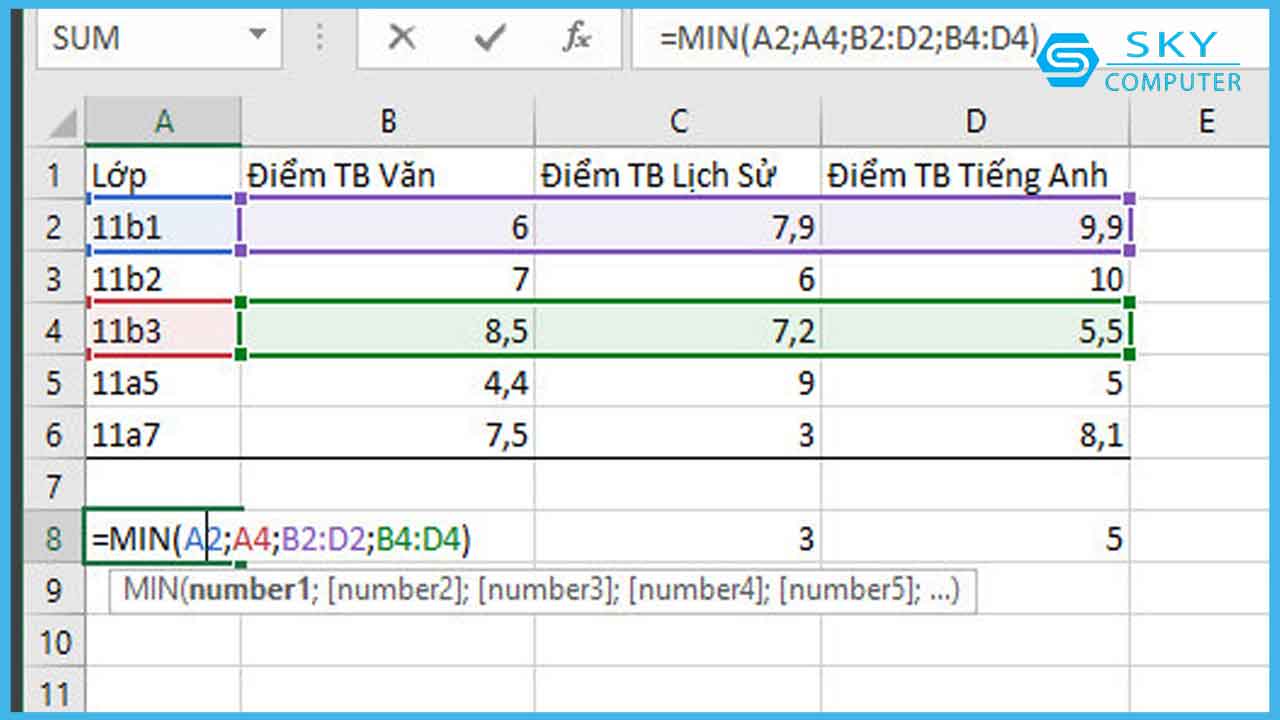Open Insert Function with the fx icon
The image size is (1280, 720).
[576, 38]
